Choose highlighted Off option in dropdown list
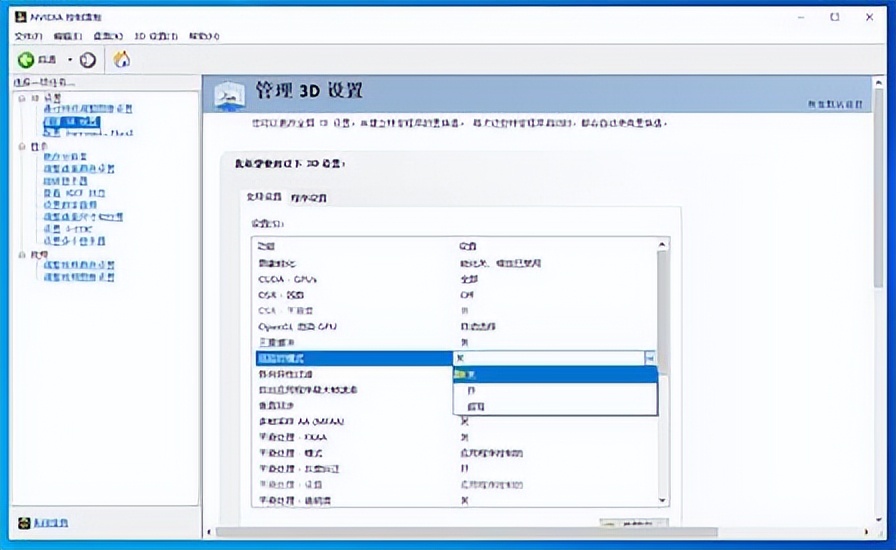The image size is (896, 550). 555,374
